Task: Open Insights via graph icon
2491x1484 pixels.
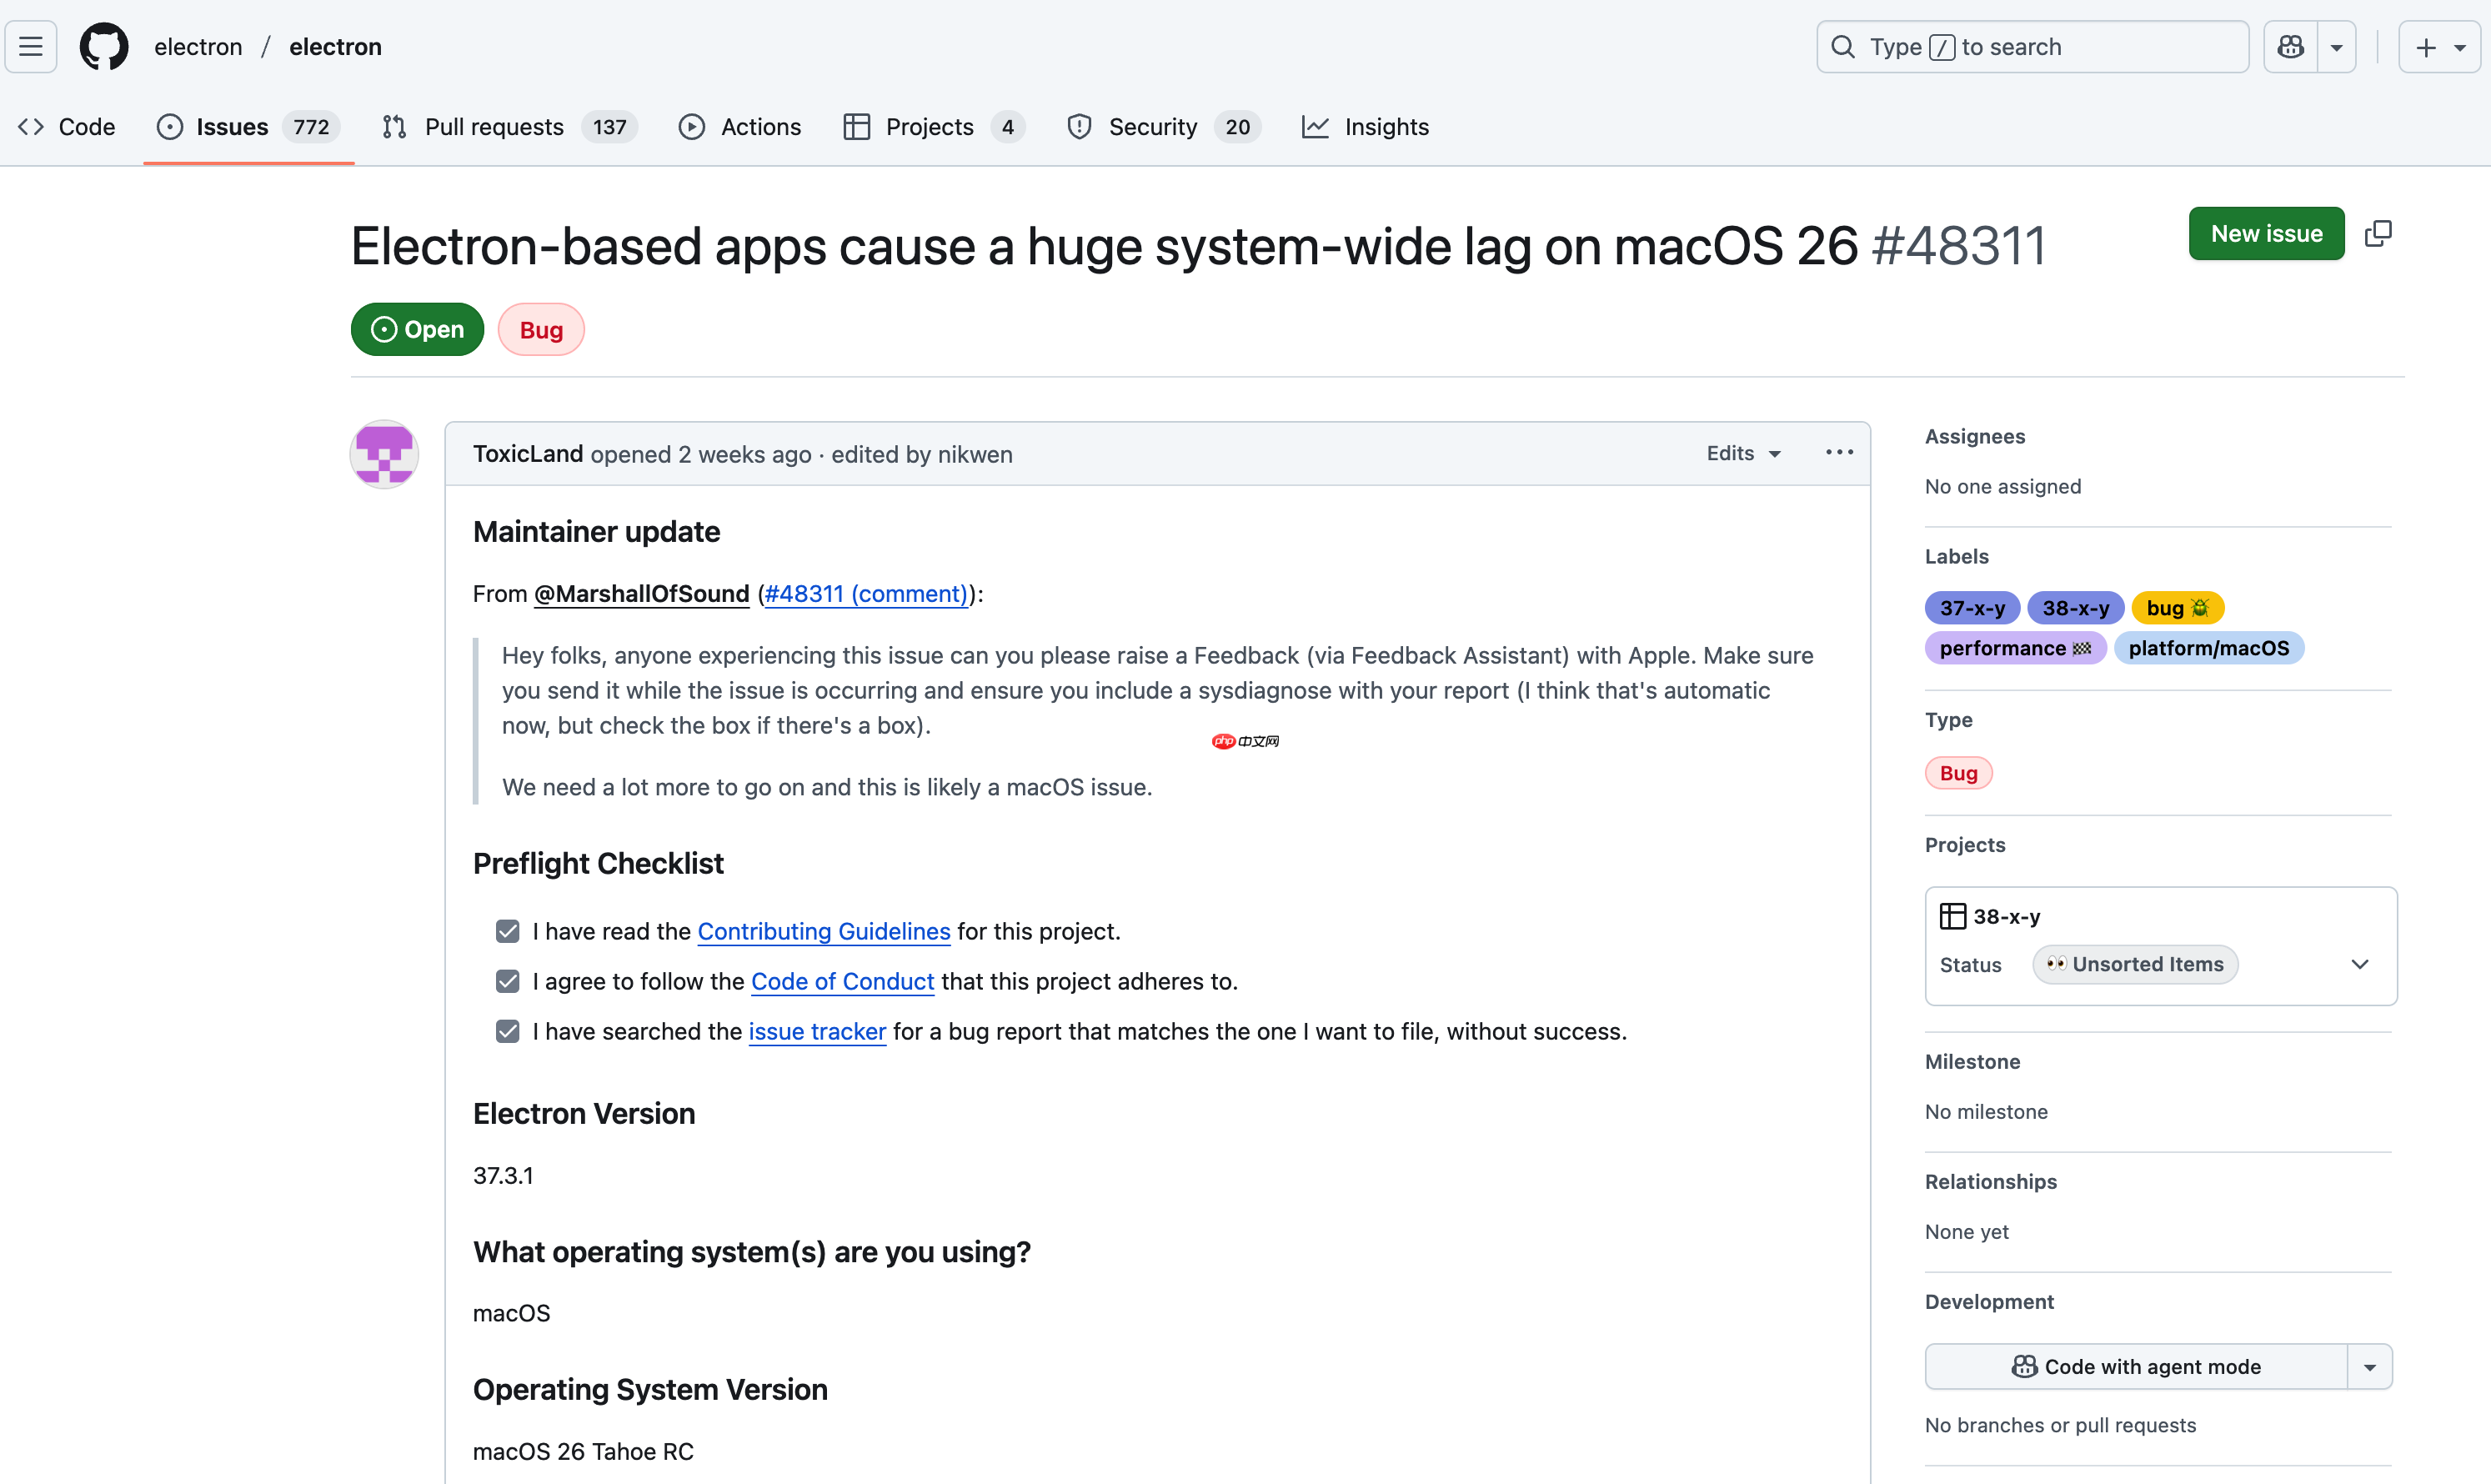Action: click(1315, 127)
